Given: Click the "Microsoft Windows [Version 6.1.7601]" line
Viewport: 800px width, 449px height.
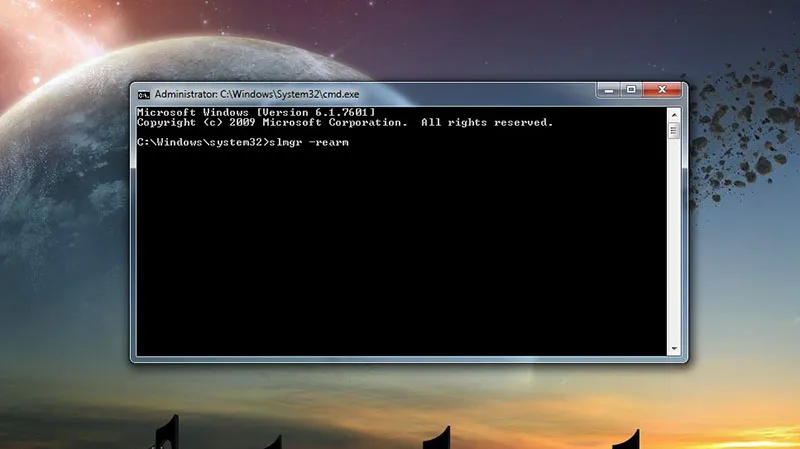Looking at the screenshot, I should click(x=255, y=112).
